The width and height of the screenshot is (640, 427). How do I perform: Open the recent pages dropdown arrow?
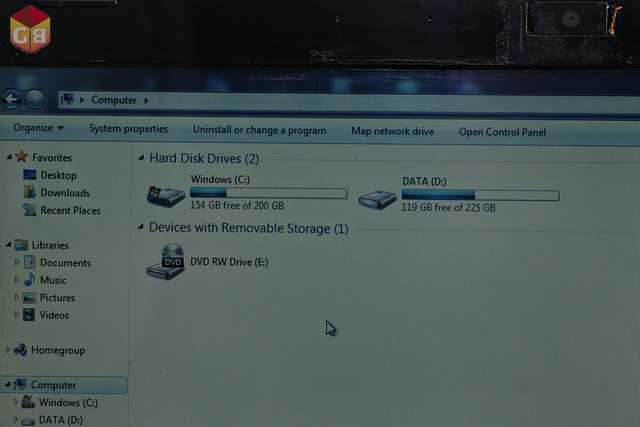click(x=51, y=100)
